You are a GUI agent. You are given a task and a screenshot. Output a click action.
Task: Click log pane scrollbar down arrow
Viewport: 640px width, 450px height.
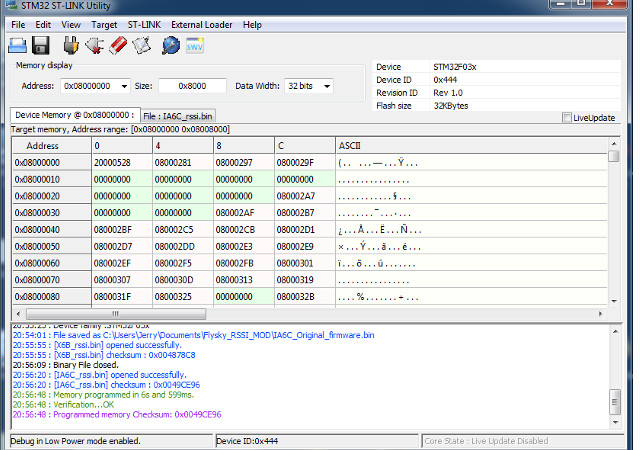tap(616, 422)
